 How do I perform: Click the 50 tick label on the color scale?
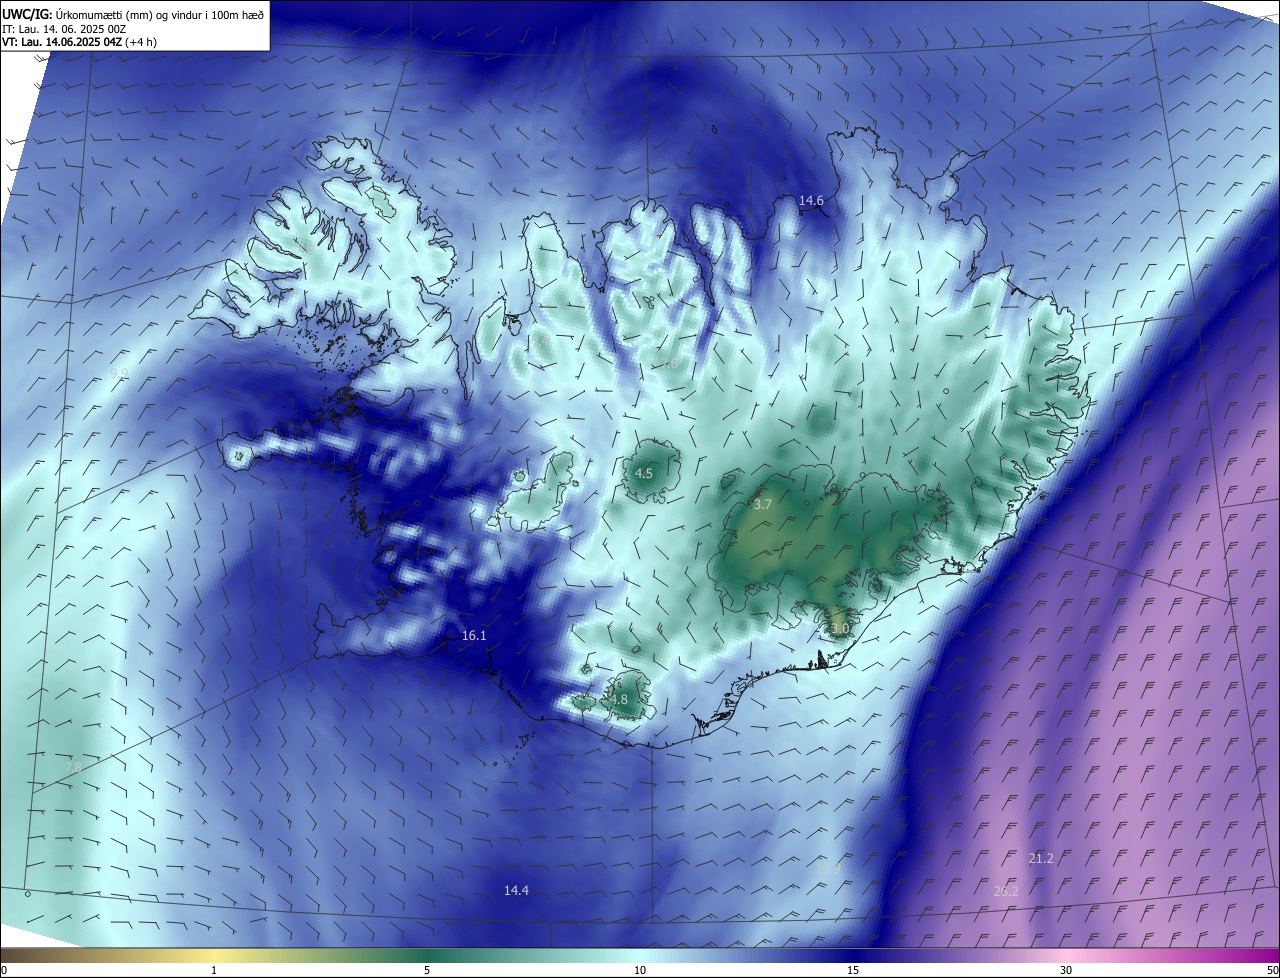pos(1272,970)
